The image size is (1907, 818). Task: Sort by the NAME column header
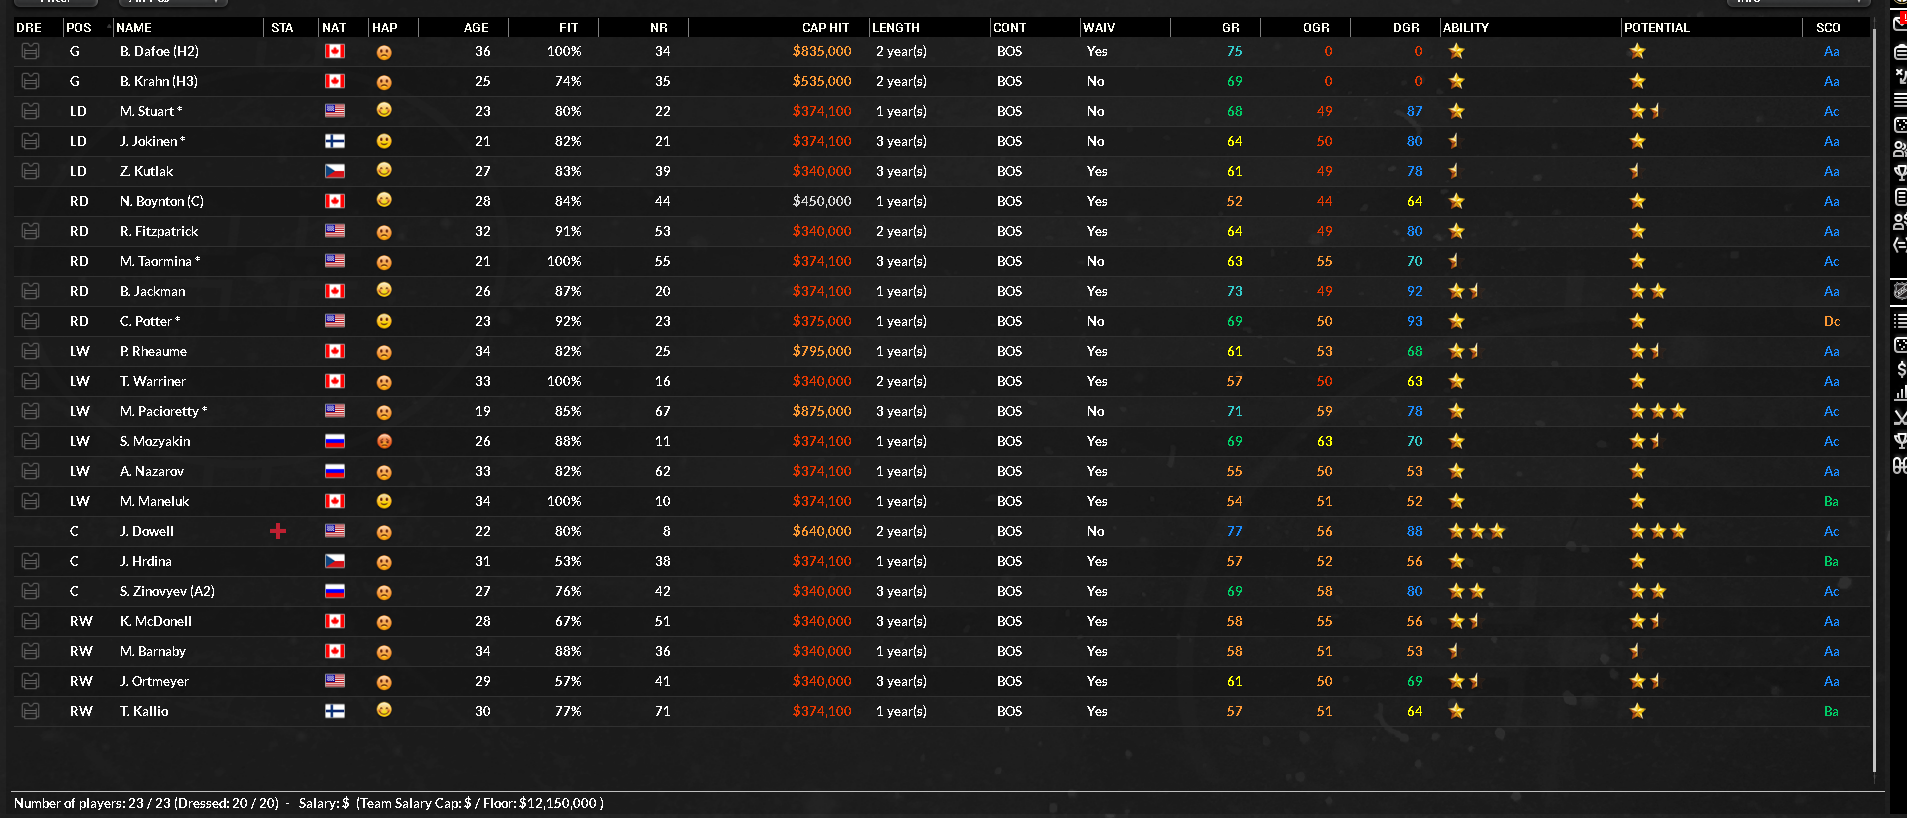coord(134,28)
